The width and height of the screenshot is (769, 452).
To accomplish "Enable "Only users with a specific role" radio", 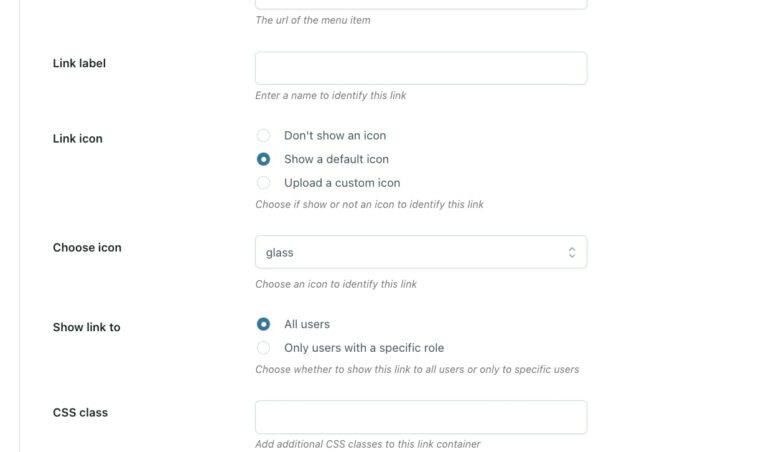I will (x=264, y=348).
